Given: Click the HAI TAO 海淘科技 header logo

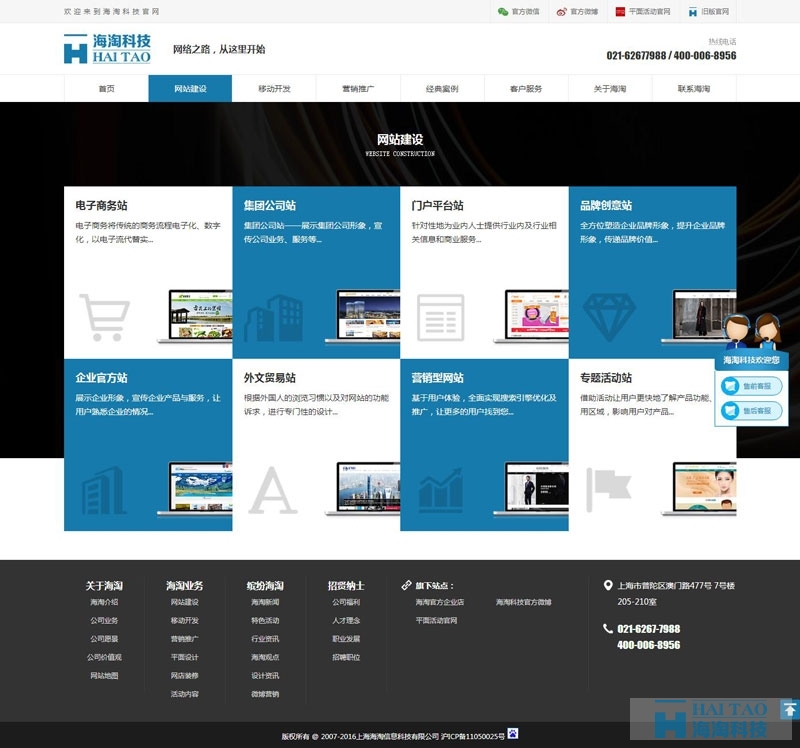Looking at the screenshot, I should [x=107, y=48].
